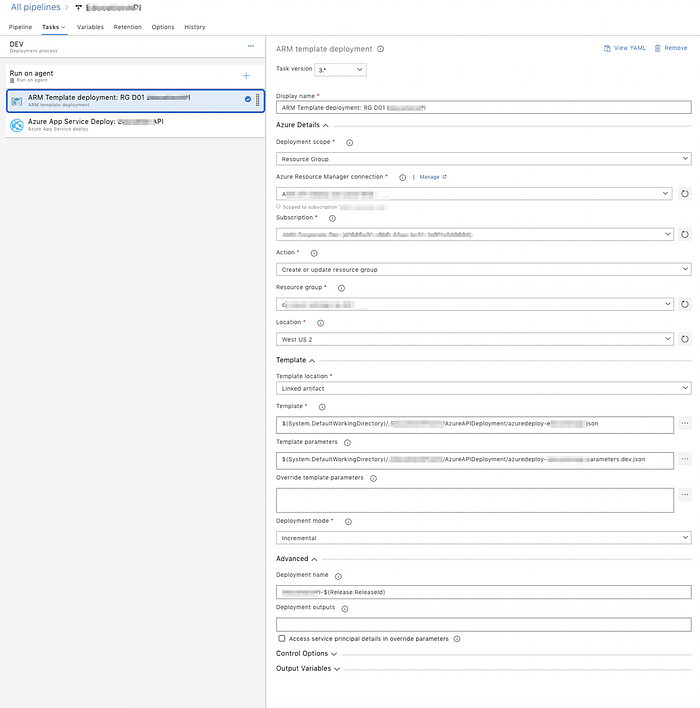Click the ARM template deployment info icon

(x=381, y=49)
